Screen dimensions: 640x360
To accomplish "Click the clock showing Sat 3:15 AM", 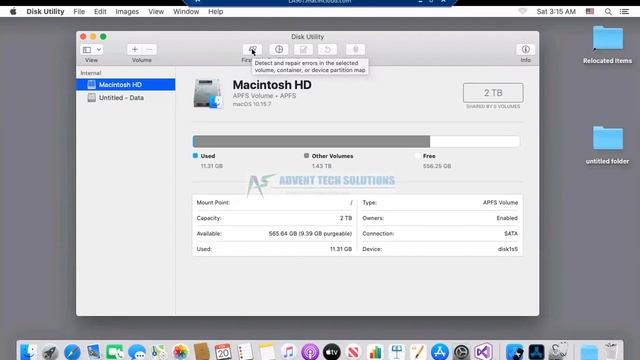I will point(556,11).
